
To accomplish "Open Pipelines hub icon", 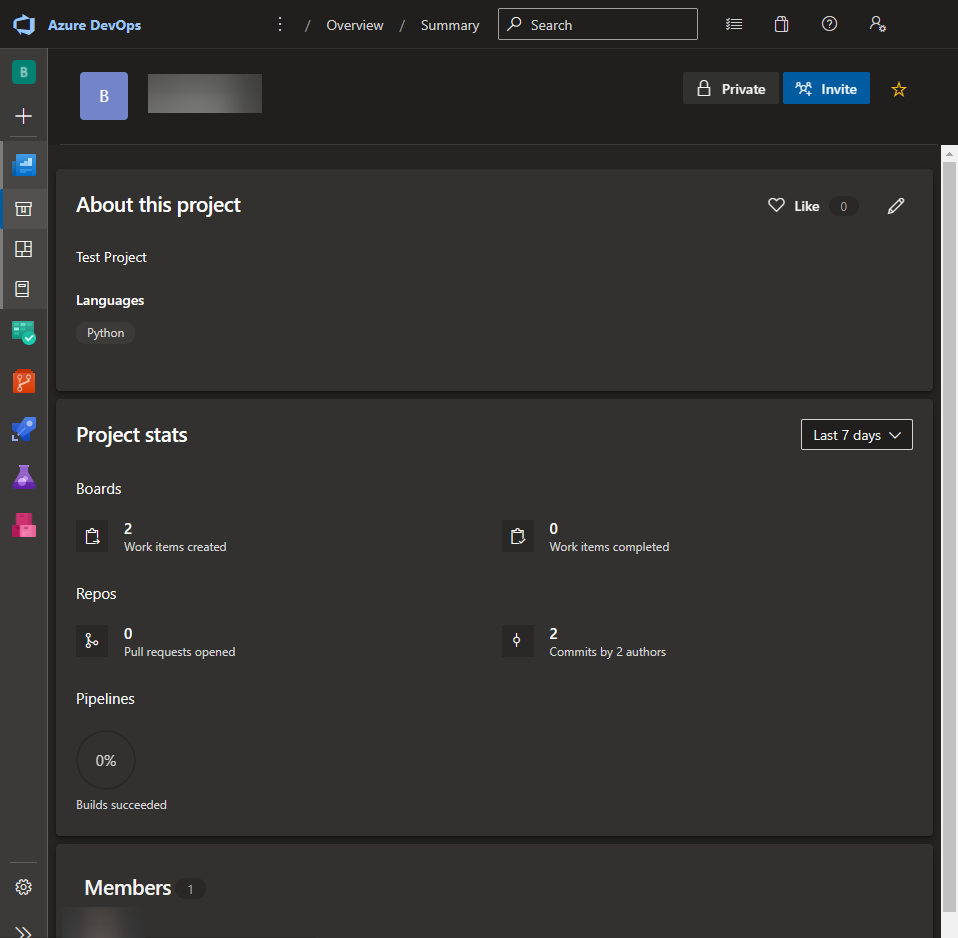I will (24, 429).
